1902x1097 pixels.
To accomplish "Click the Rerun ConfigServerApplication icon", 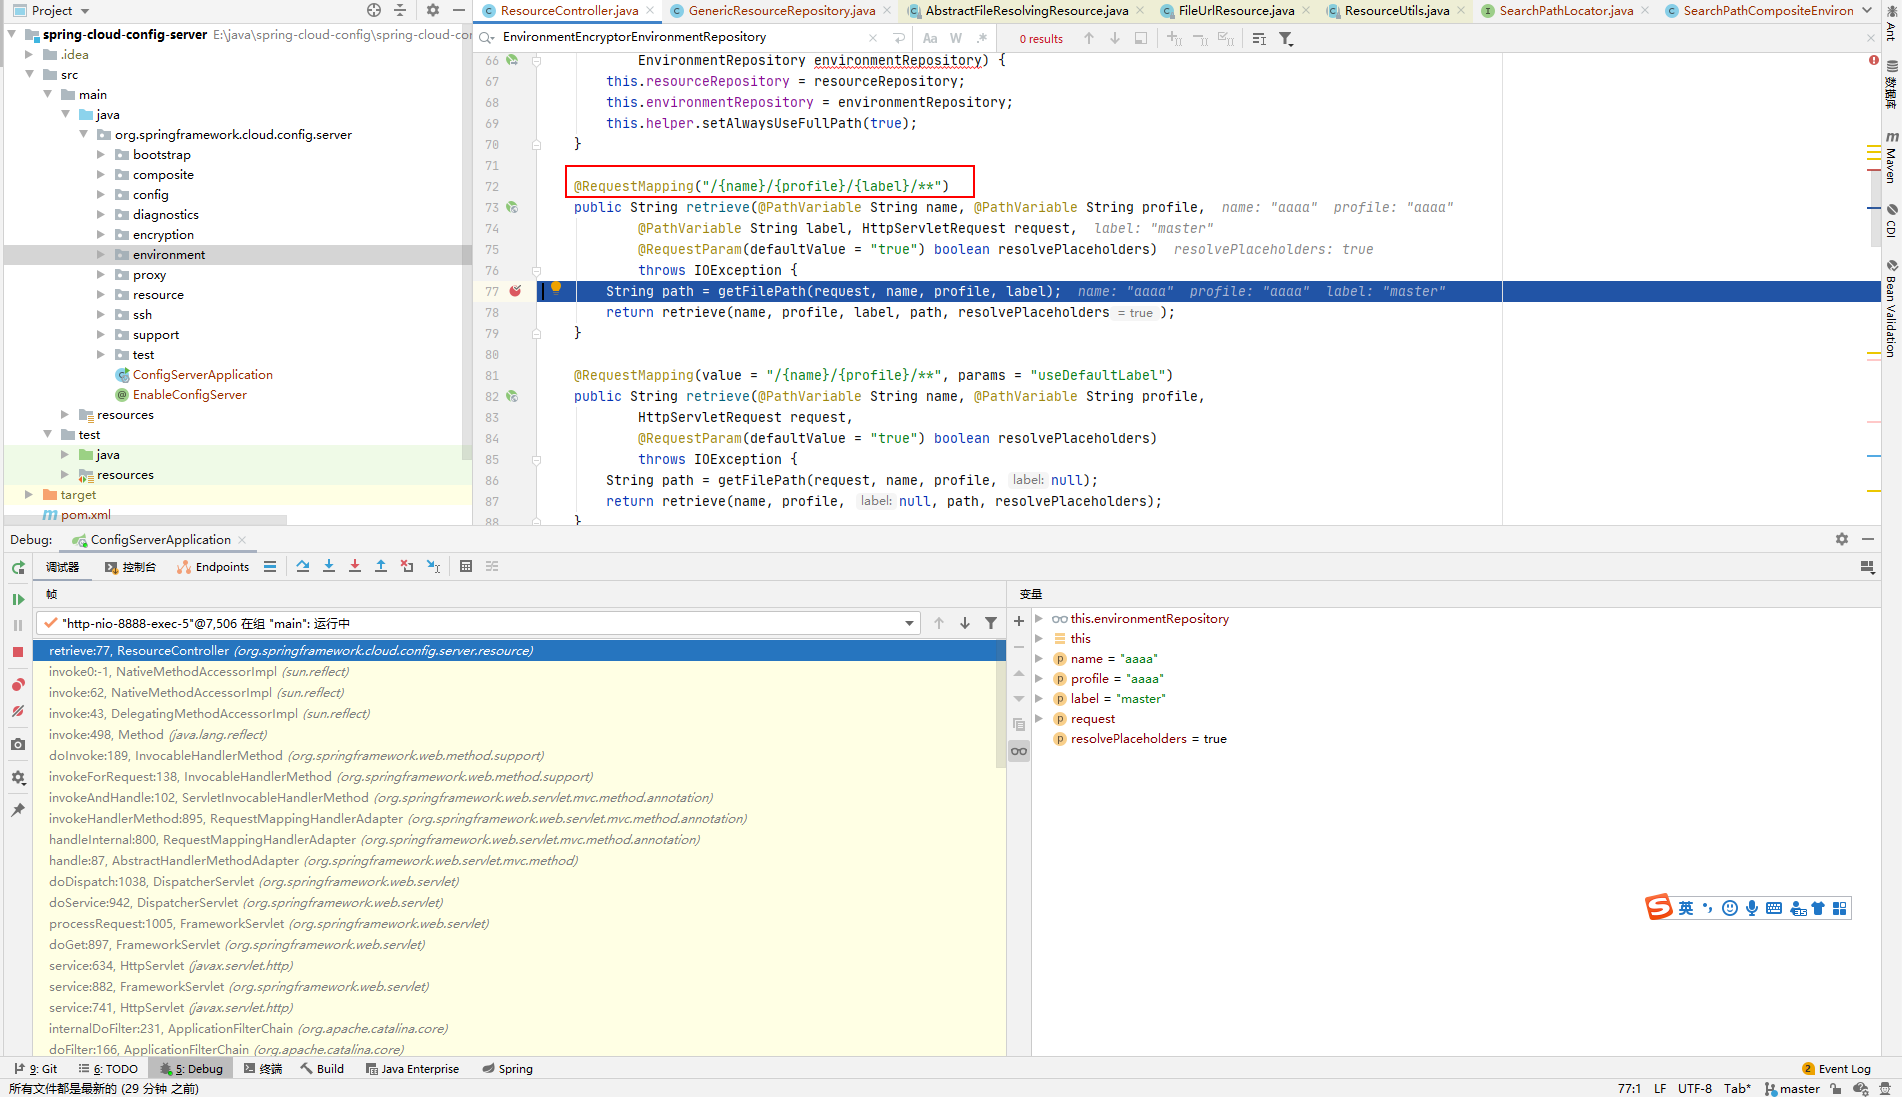I will [18, 567].
